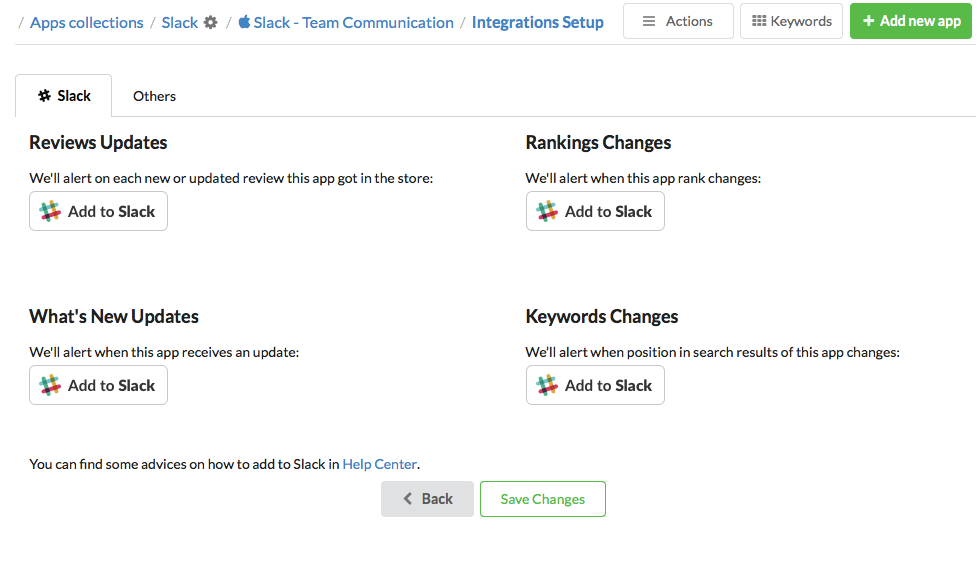Go back with the Back button
Viewport: 979px width, 561px height.
pos(427,499)
